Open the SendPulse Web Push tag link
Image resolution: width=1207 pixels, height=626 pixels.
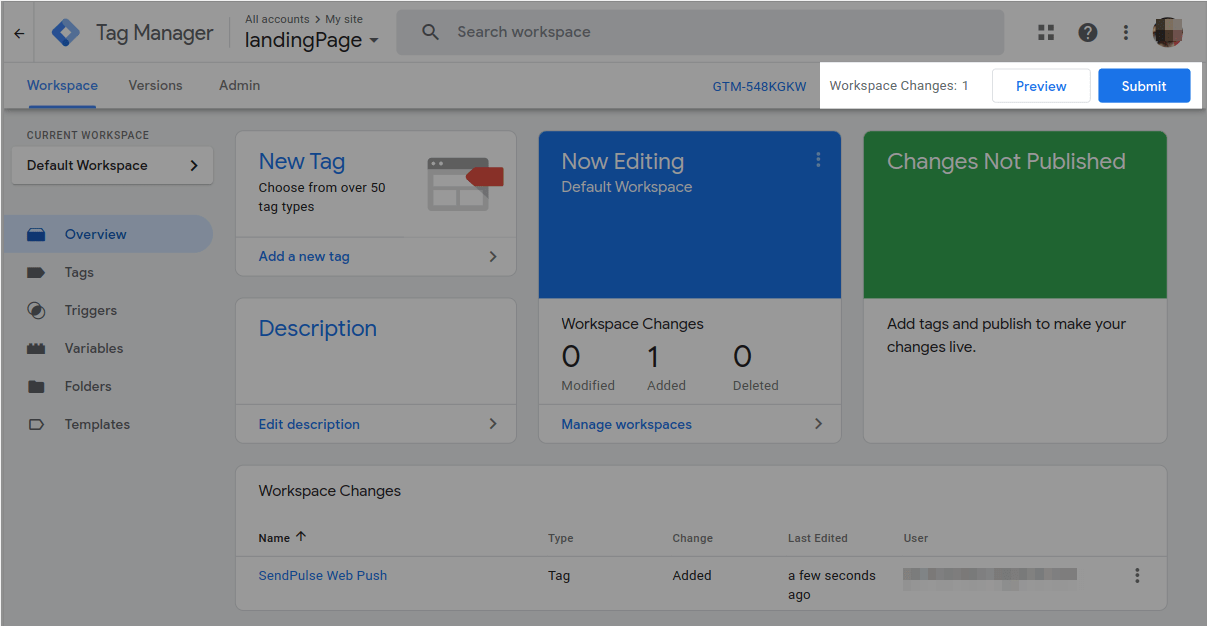(x=322, y=576)
